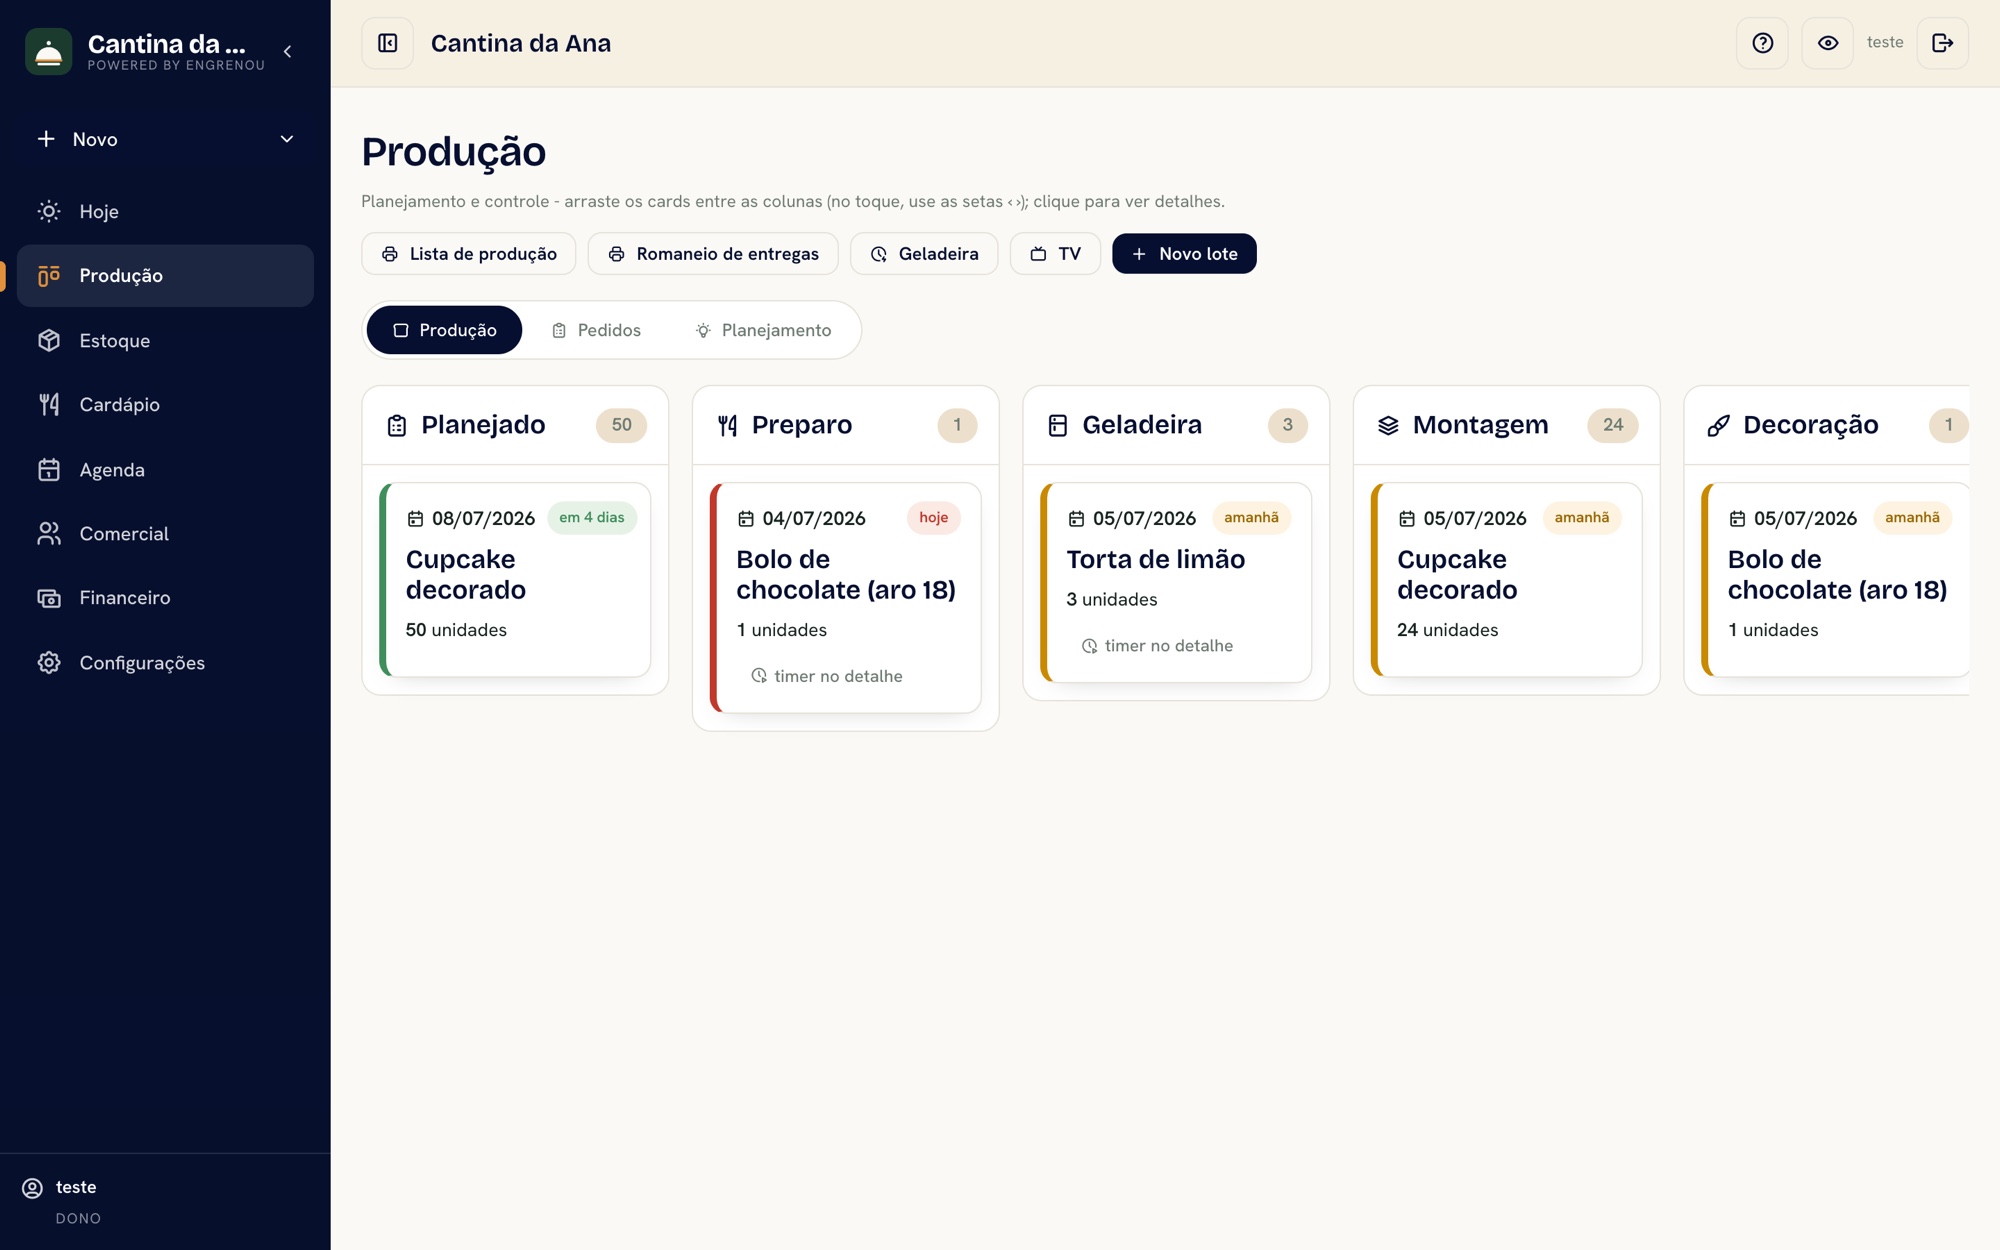Image resolution: width=2000 pixels, height=1250 pixels.
Task: Click the calendar icon beside 08/07/2026
Action: (x=415, y=518)
